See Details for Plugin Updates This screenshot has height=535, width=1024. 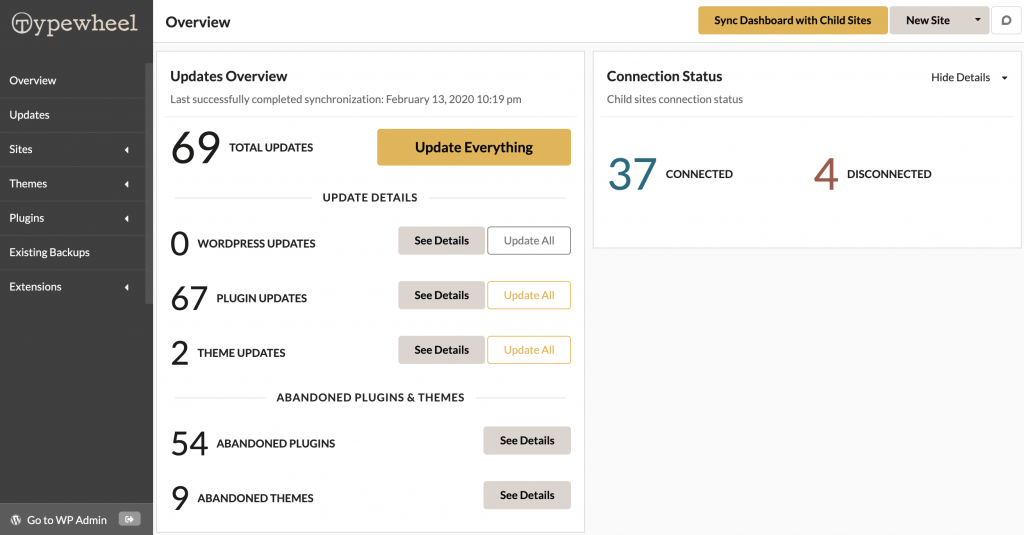[441, 295]
